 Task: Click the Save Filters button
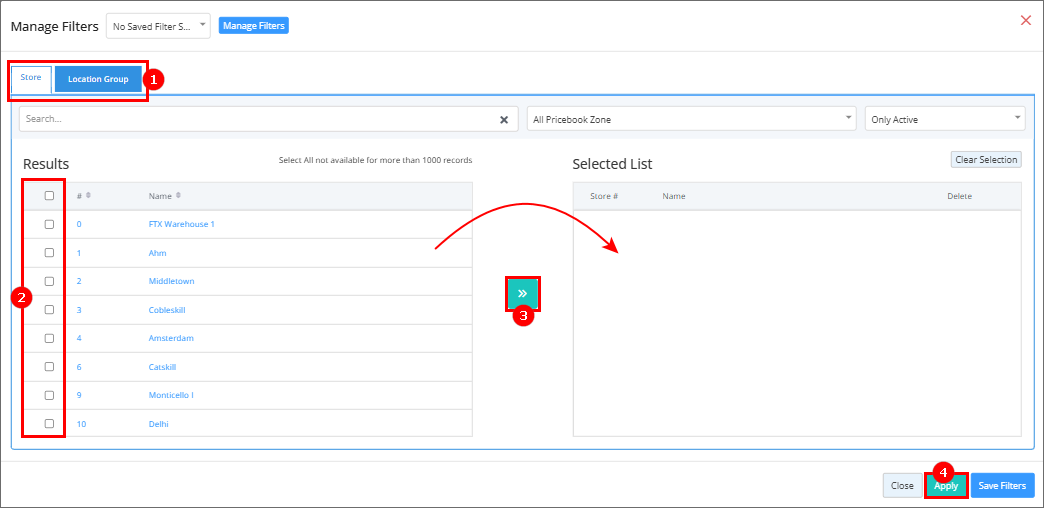(1002, 486)
